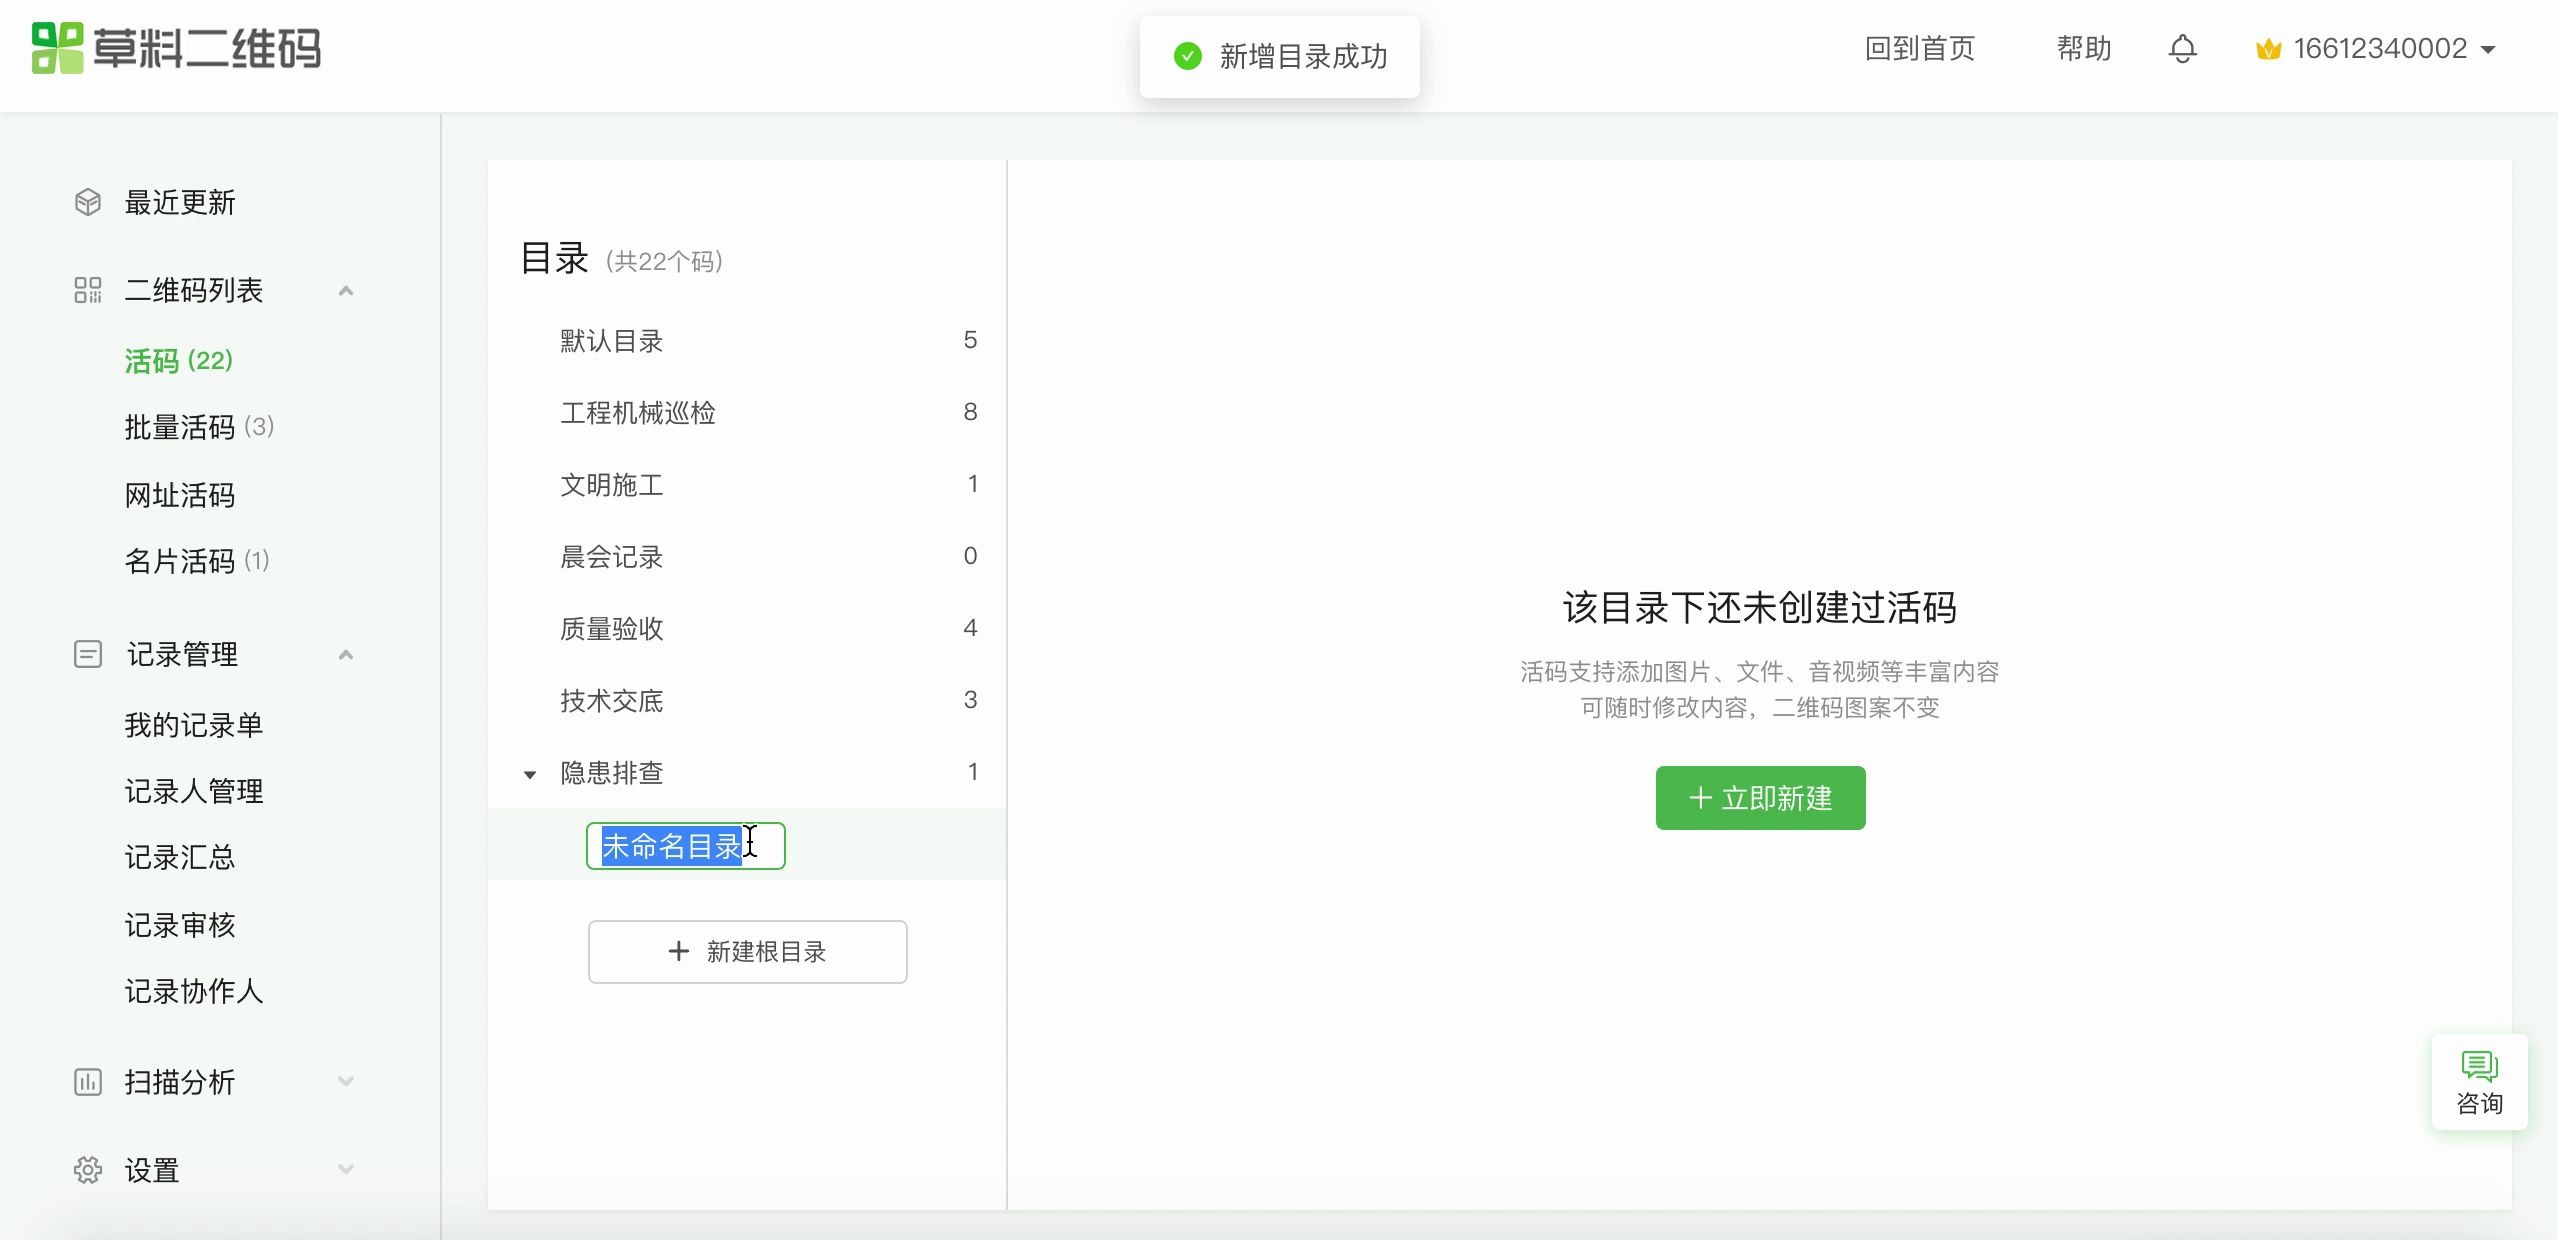This screenshot has width=2558, height=1240.
Task: Select 批量活码 menu item
Action: (199, 427)
